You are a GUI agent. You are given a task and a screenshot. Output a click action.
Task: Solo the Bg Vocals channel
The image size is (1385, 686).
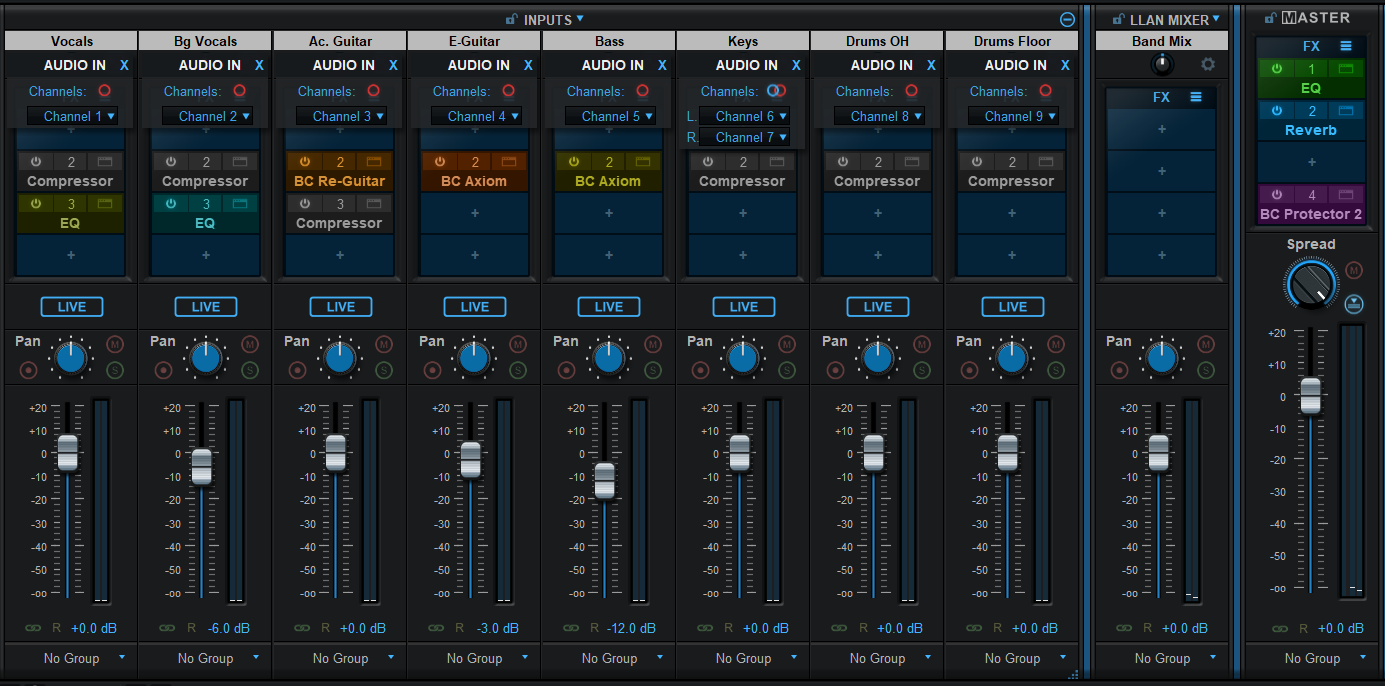[249, 370]
